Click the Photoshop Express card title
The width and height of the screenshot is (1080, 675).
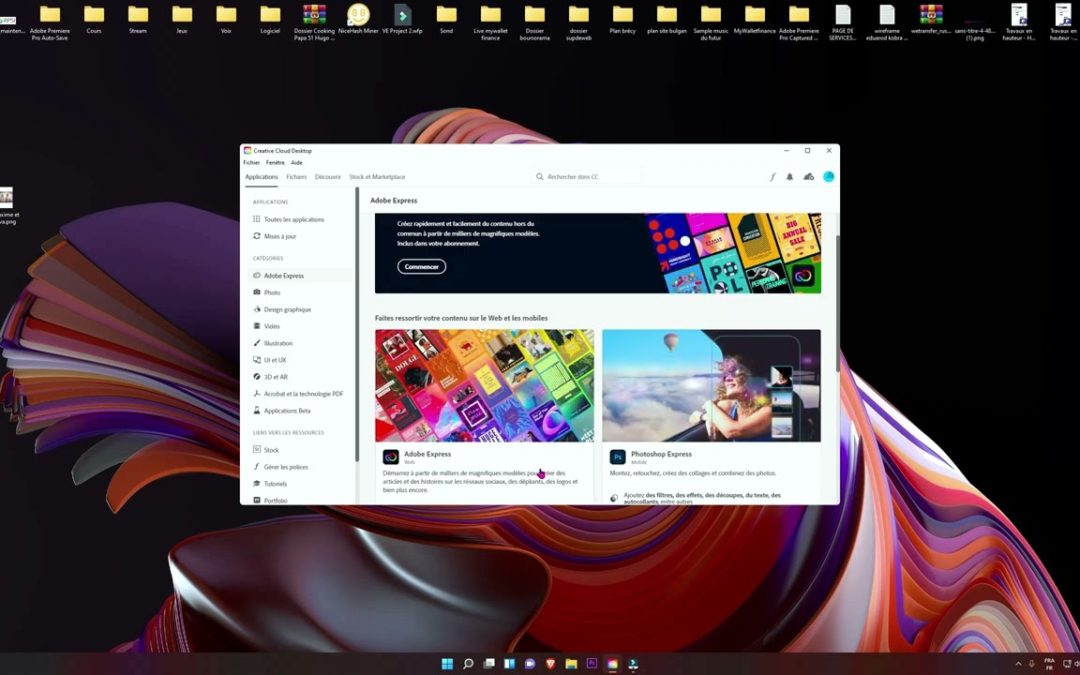pos(661,454)
